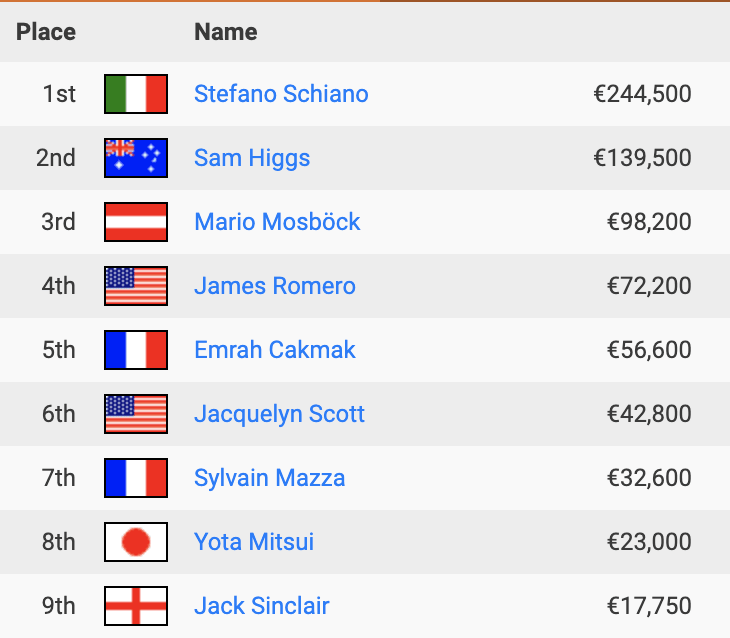
Task: Open Sylvain Mazza's player link
Action: point(270,478)
